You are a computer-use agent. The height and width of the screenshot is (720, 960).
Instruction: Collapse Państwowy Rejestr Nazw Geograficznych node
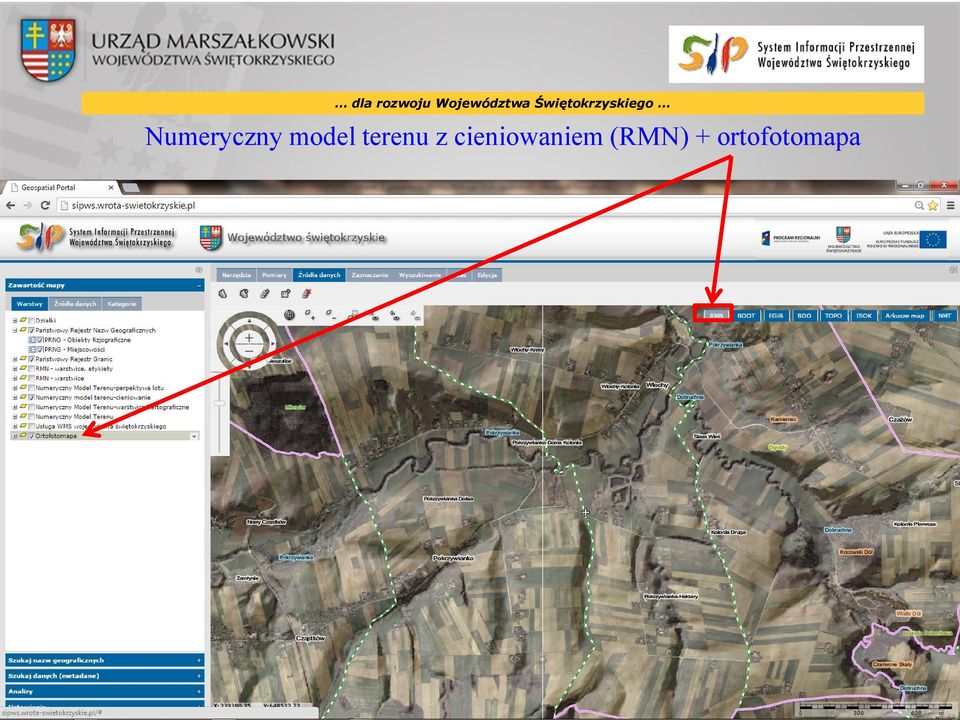pos(15,331)
